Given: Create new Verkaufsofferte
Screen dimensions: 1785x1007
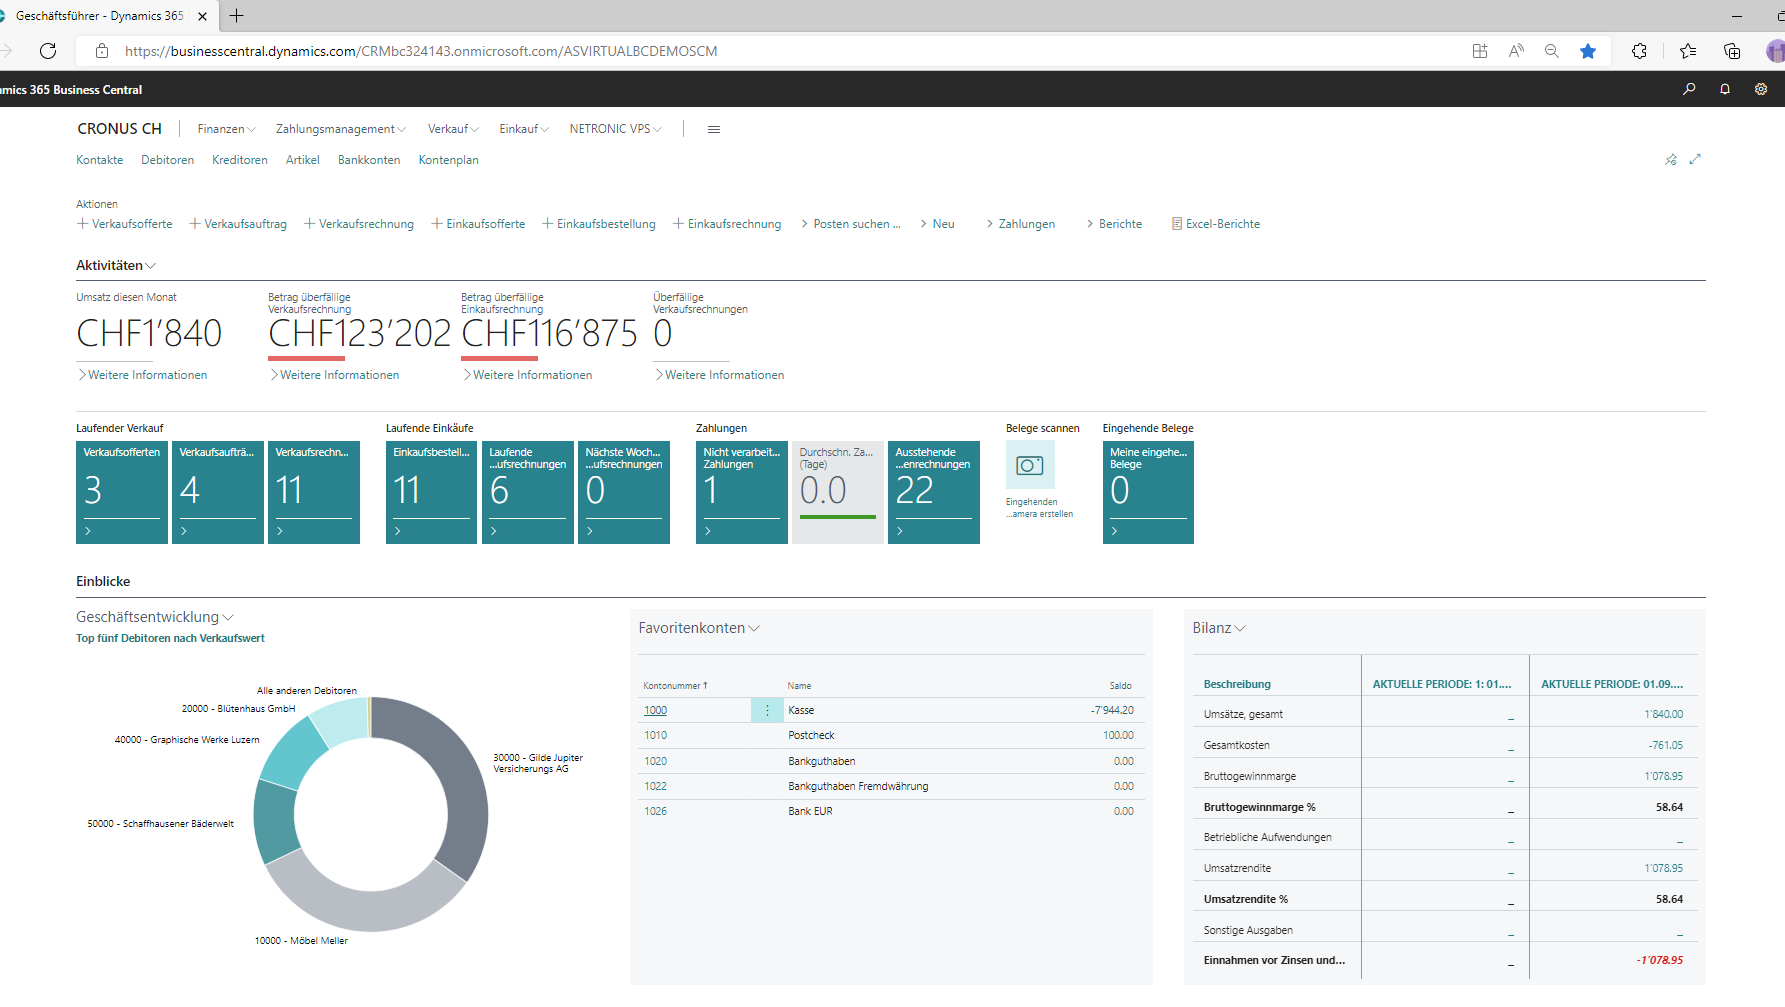Looking at the screenshot, I should (x=125, y=224).
